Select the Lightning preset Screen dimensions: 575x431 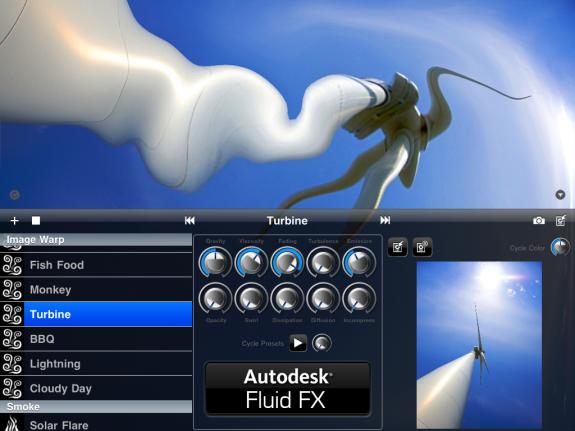96,364
